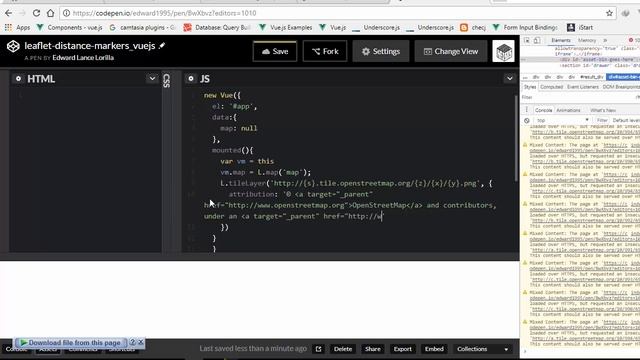Open HTML editor settings gear
This screenshot has height=360, width=640.
pyautogui.click(x=18, y=79)
